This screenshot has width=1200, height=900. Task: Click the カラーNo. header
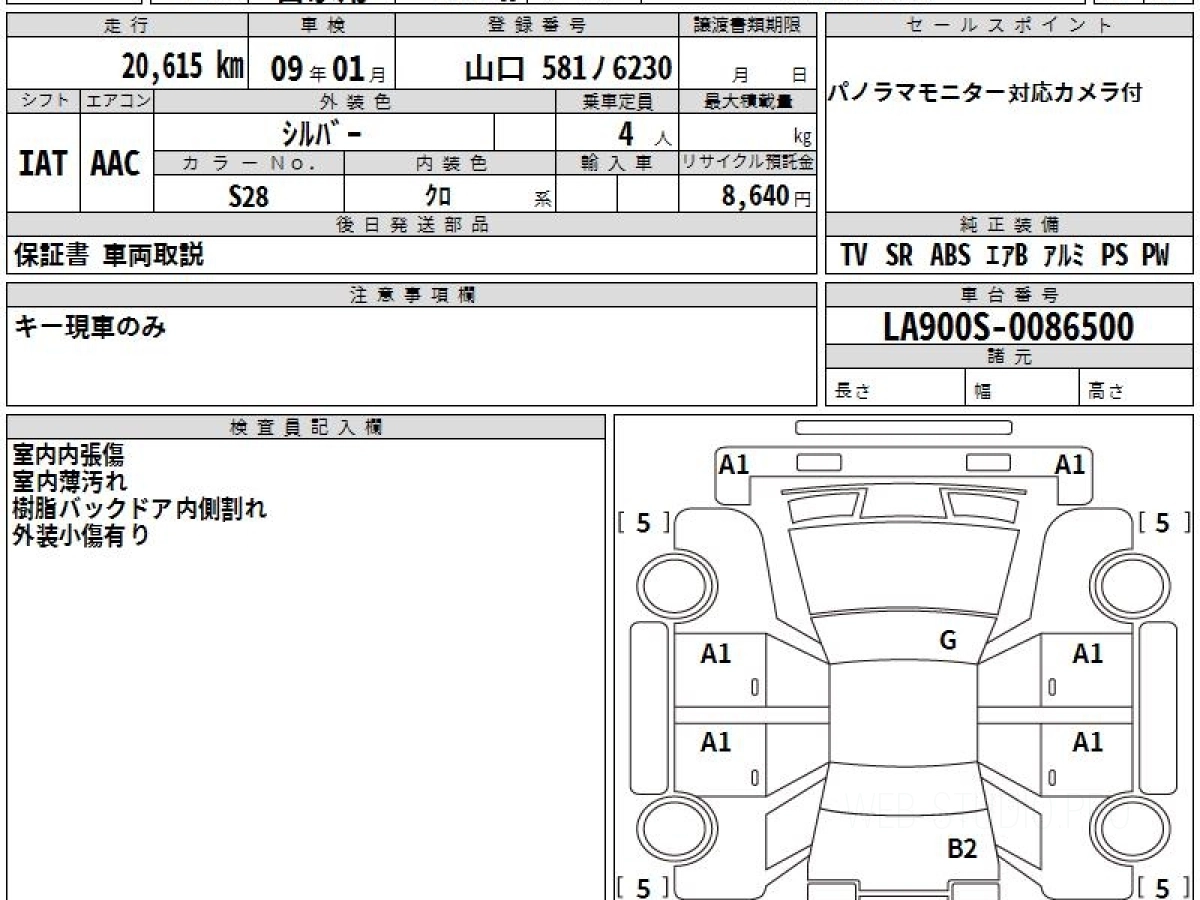tap(249, 163)
